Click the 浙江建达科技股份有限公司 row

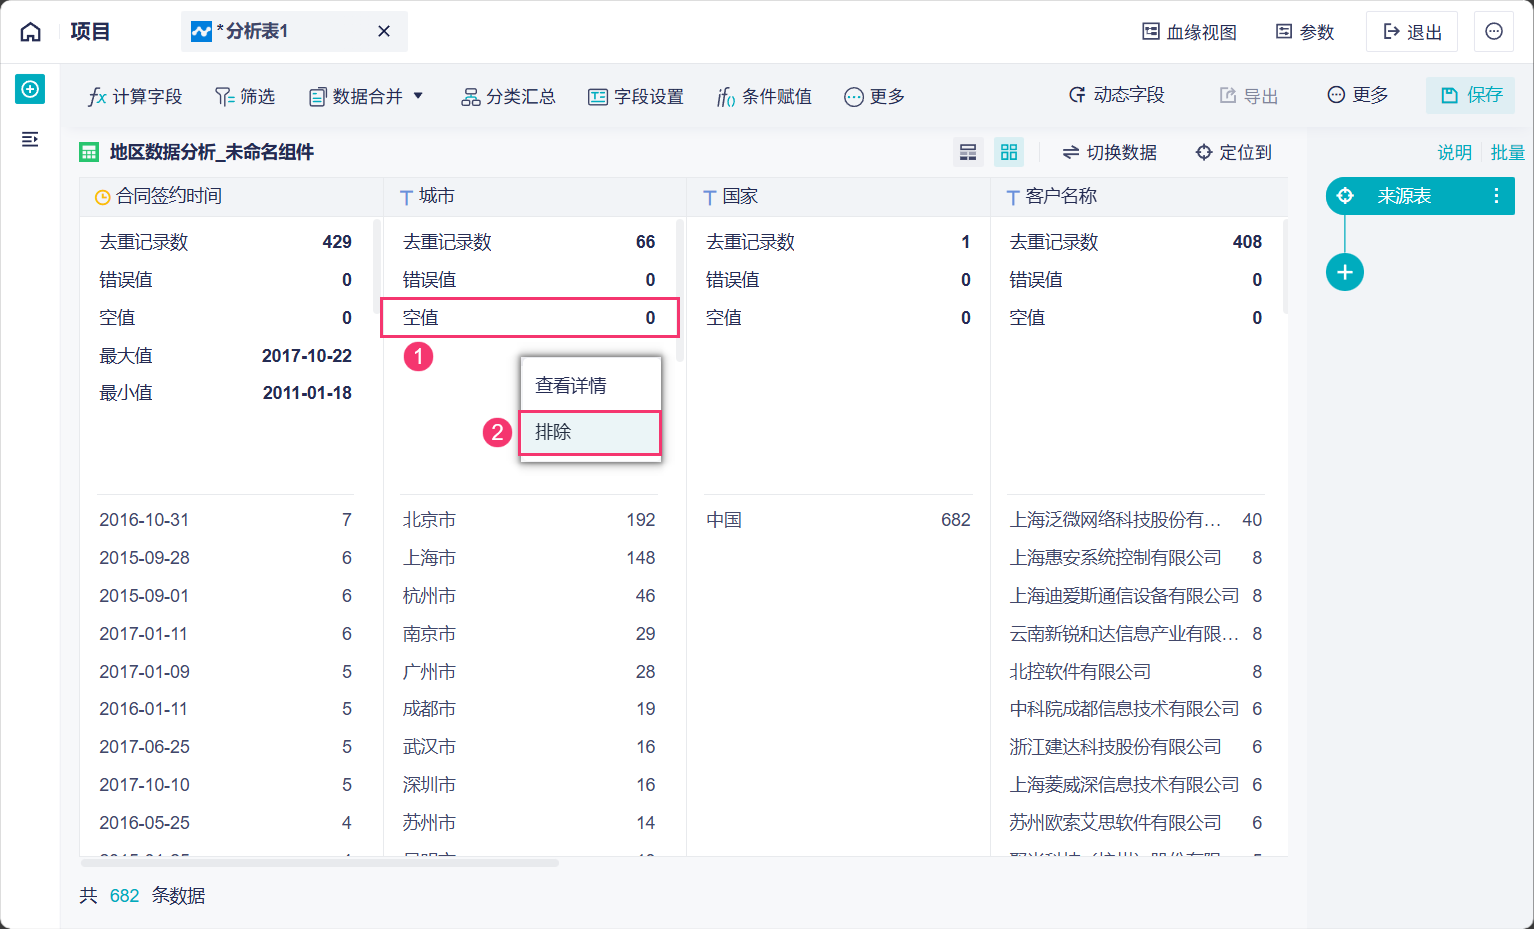tap(1135, 747)
